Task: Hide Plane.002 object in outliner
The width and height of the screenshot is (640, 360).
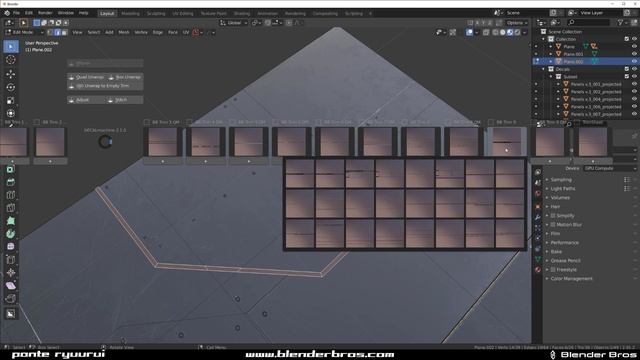Action: (x=634, y=62)
